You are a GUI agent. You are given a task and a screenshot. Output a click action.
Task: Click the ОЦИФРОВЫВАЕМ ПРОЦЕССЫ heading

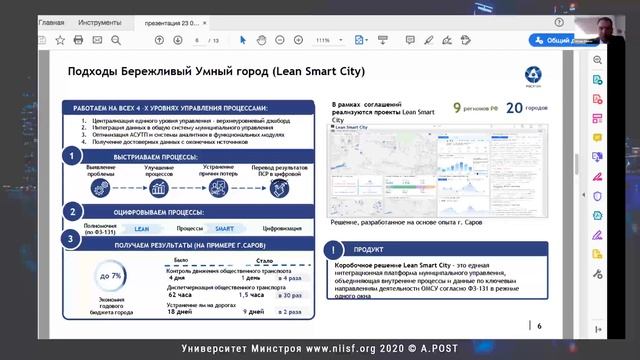coord(159,213)
